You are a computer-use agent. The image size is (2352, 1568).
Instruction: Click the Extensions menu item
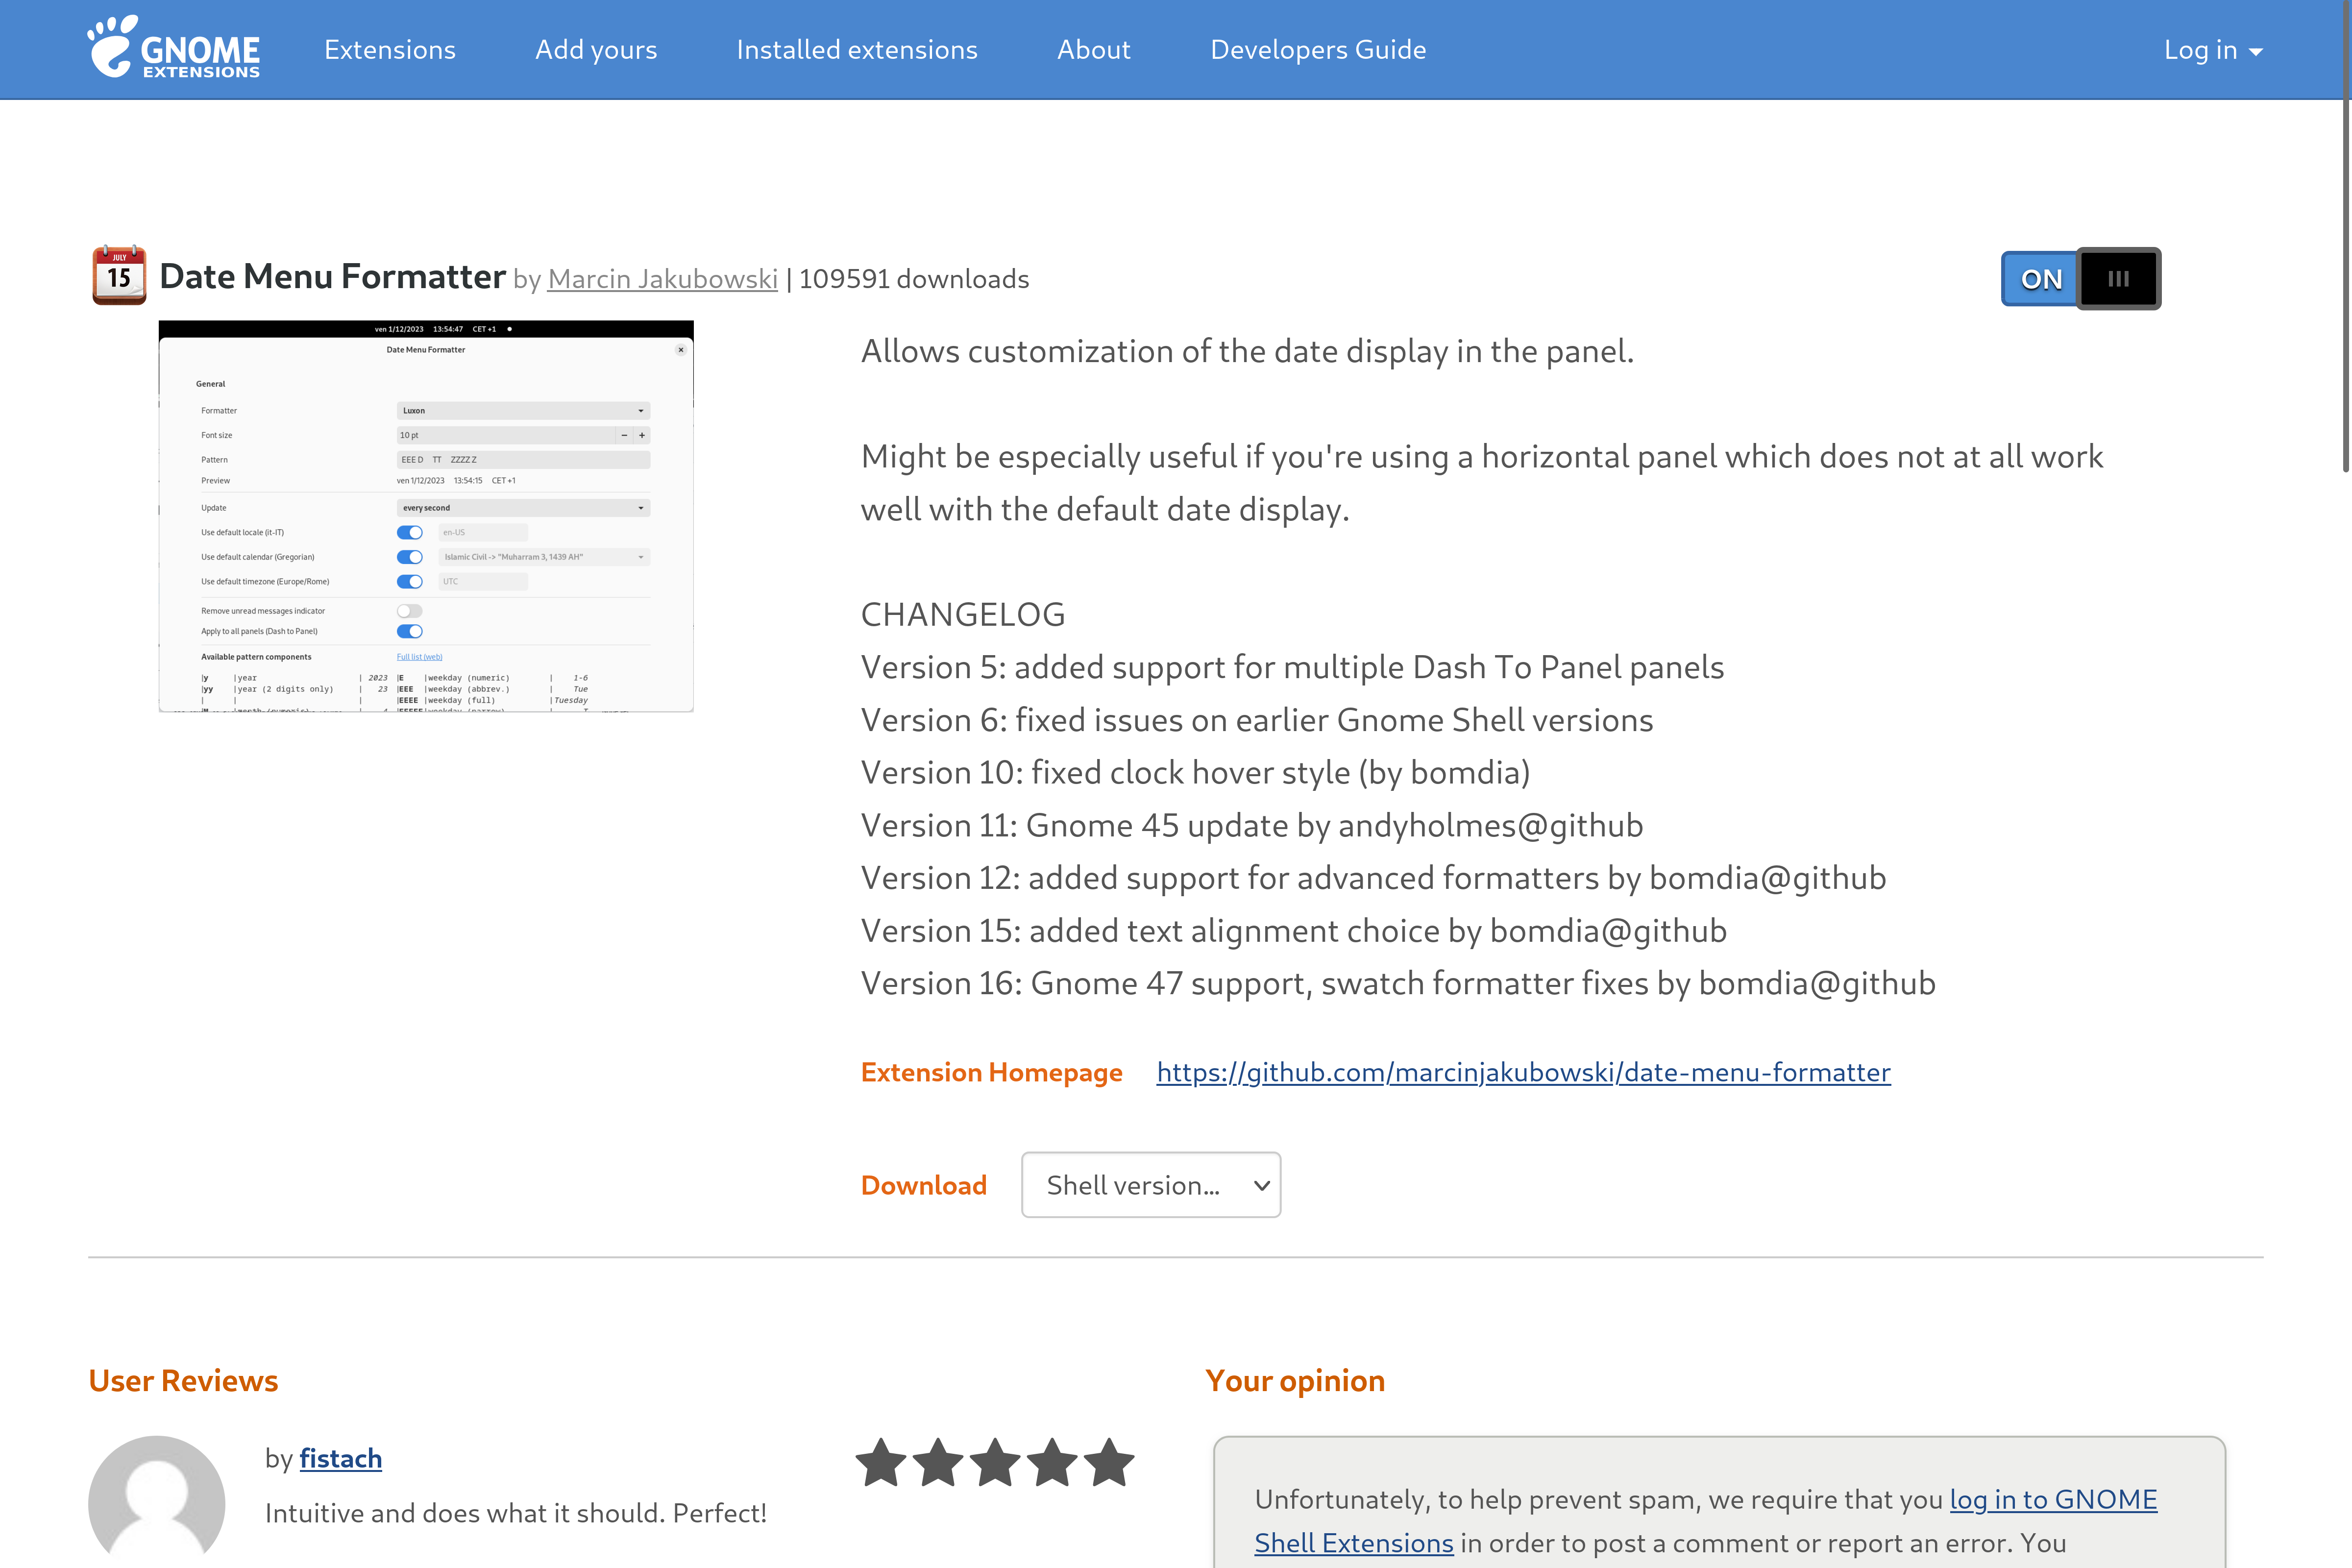click(x=389, y=49)
